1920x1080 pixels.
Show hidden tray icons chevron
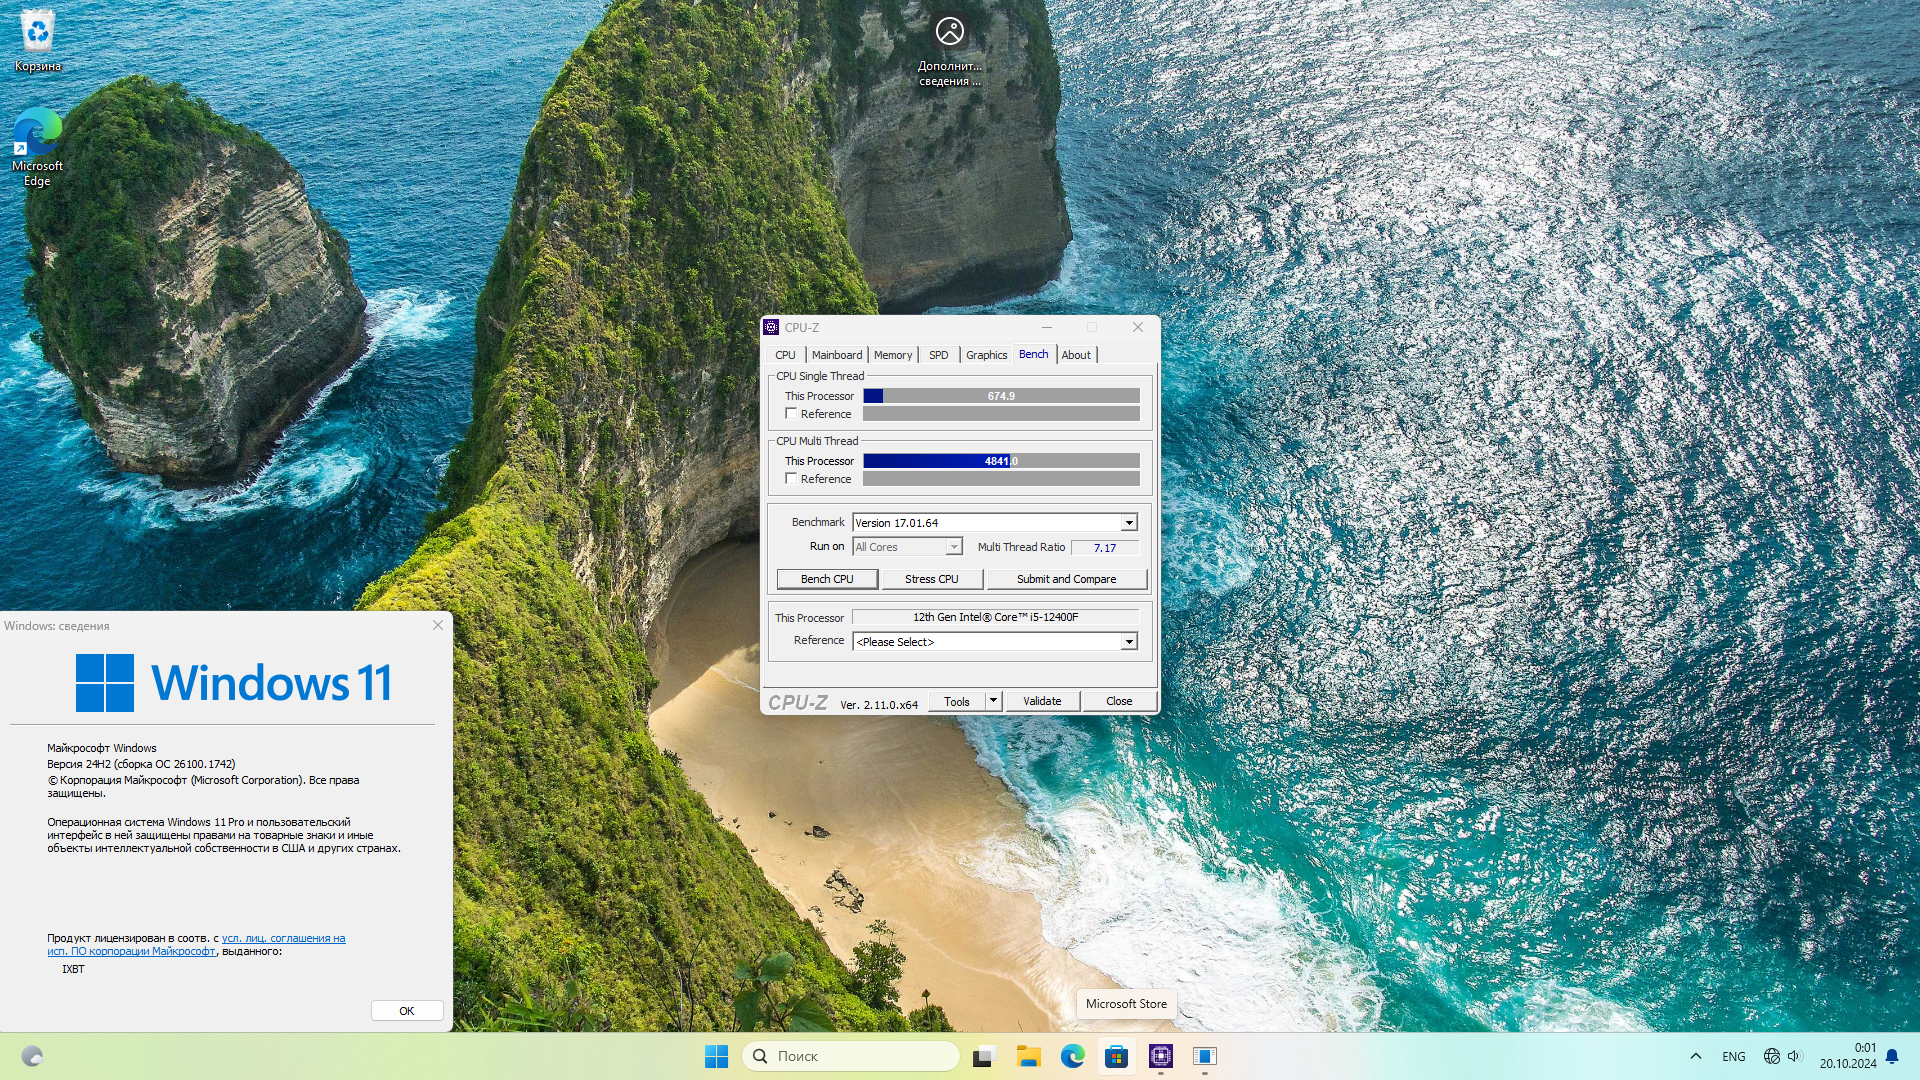point(1695,1056)
